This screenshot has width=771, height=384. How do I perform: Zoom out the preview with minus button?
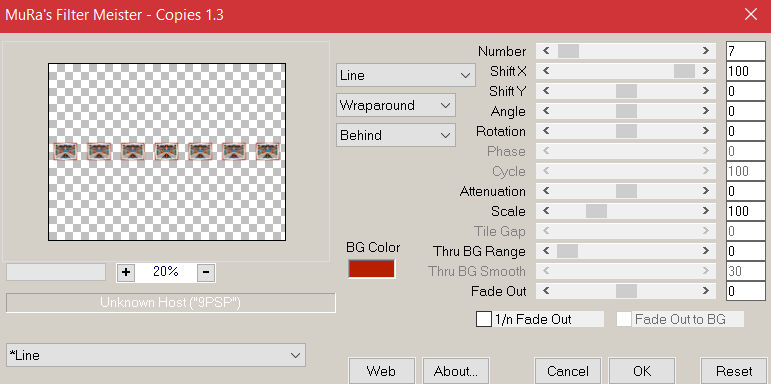pyautogui.click(x=206, y=272)
